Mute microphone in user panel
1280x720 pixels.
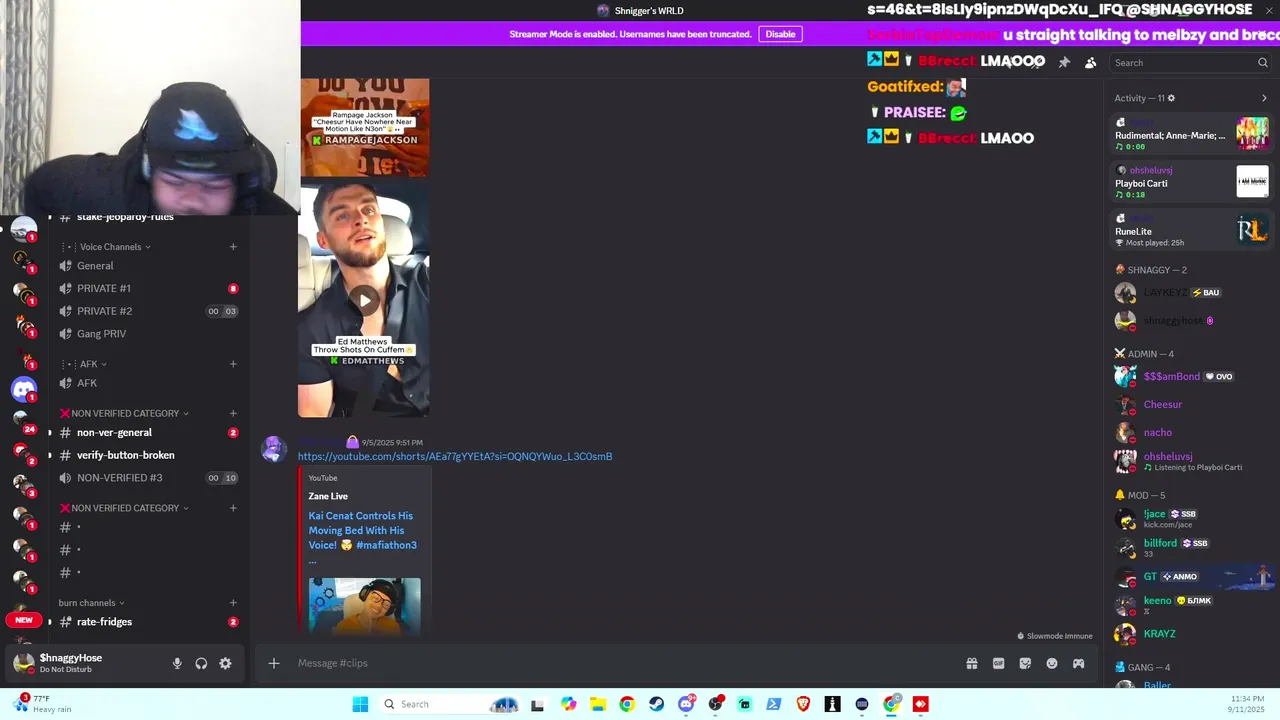tap(177, 663)
